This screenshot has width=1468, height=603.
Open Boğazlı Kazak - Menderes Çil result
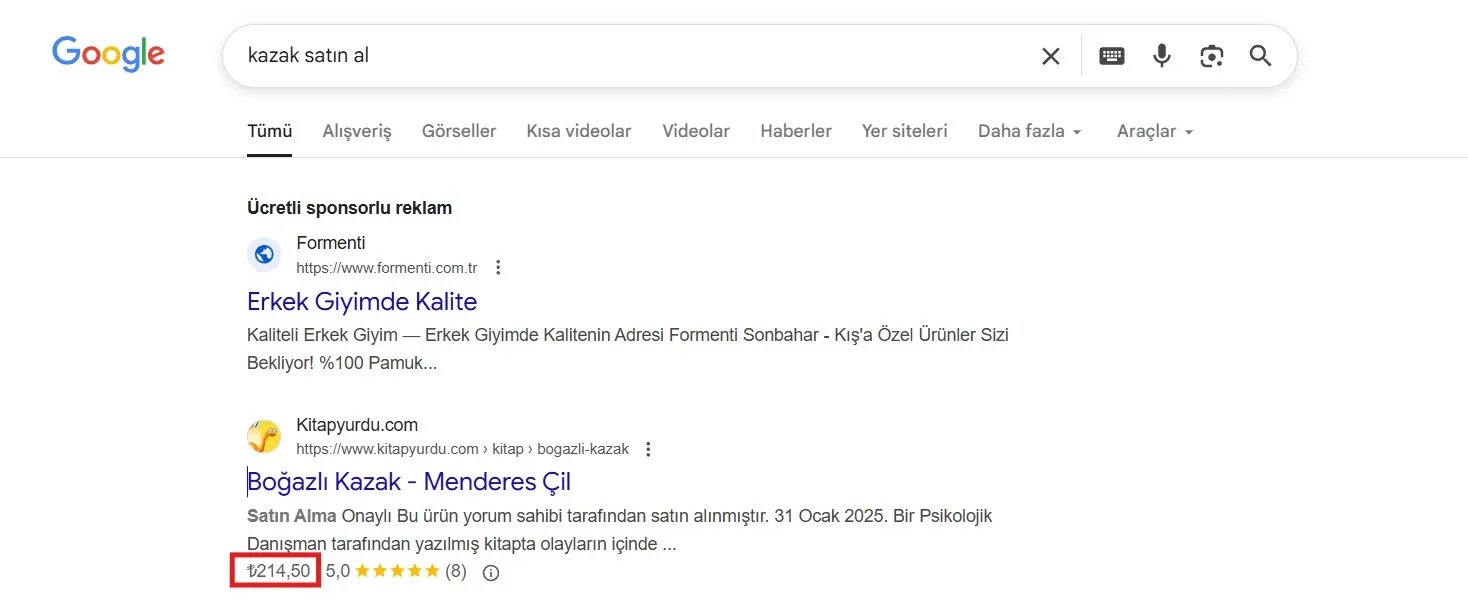[409, 481]
